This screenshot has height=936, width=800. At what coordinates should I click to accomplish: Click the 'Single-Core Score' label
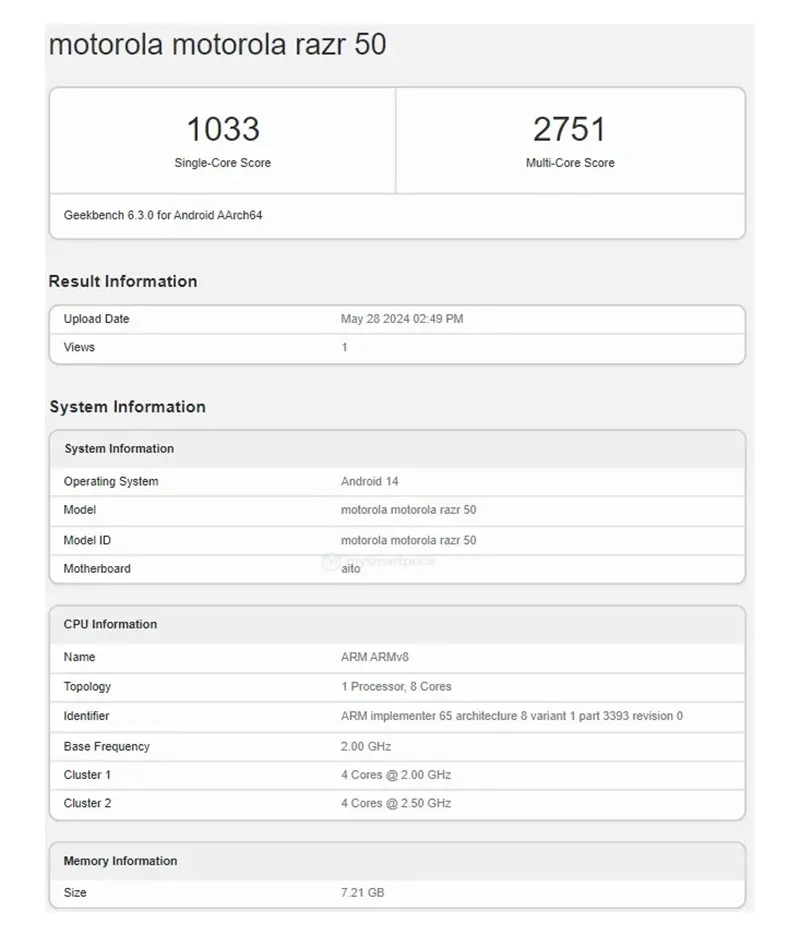223,163
